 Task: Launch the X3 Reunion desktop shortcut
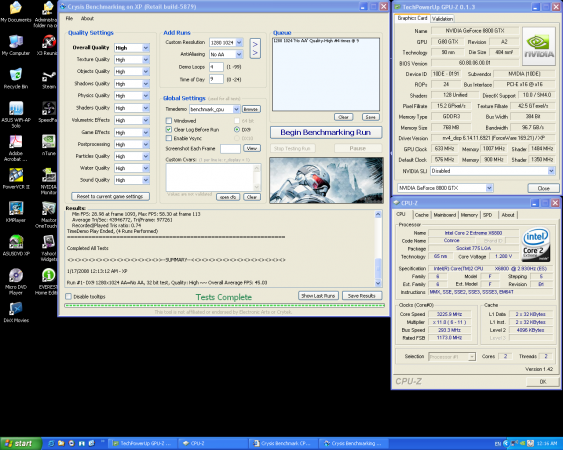click(x=48, y=45)
